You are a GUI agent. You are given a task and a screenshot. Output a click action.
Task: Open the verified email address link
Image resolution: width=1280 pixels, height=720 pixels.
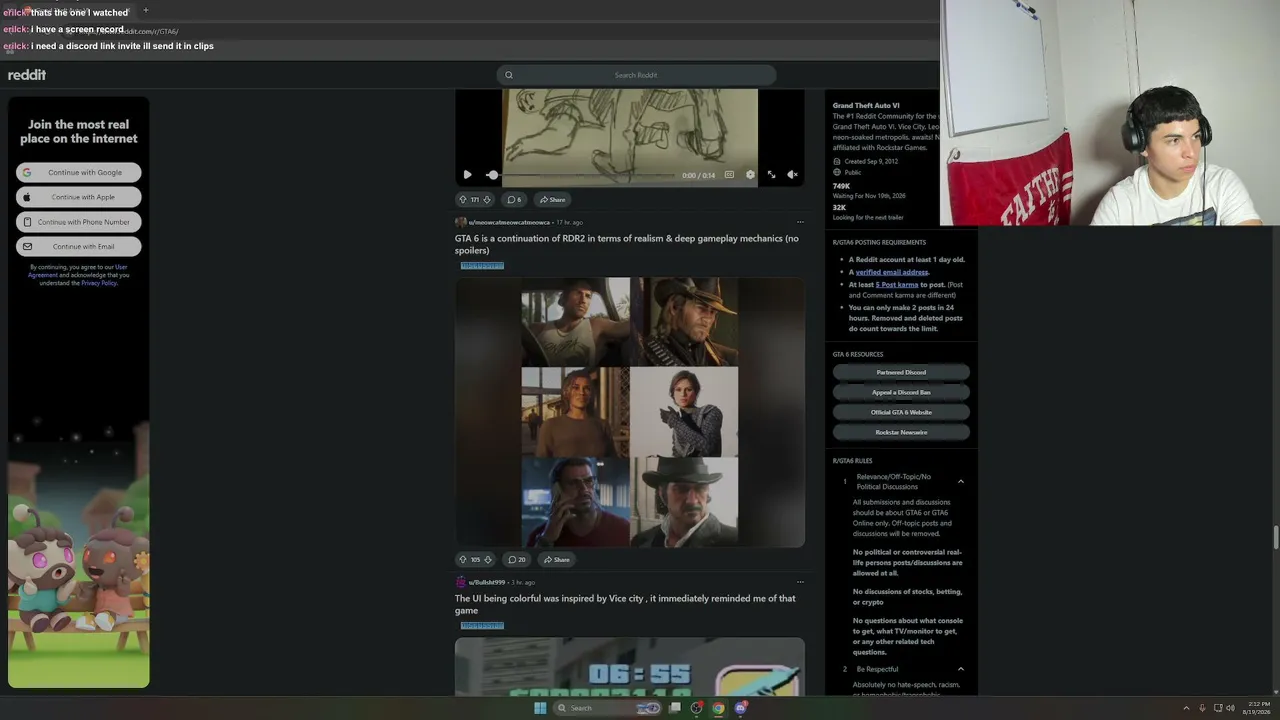click(892, 272)
